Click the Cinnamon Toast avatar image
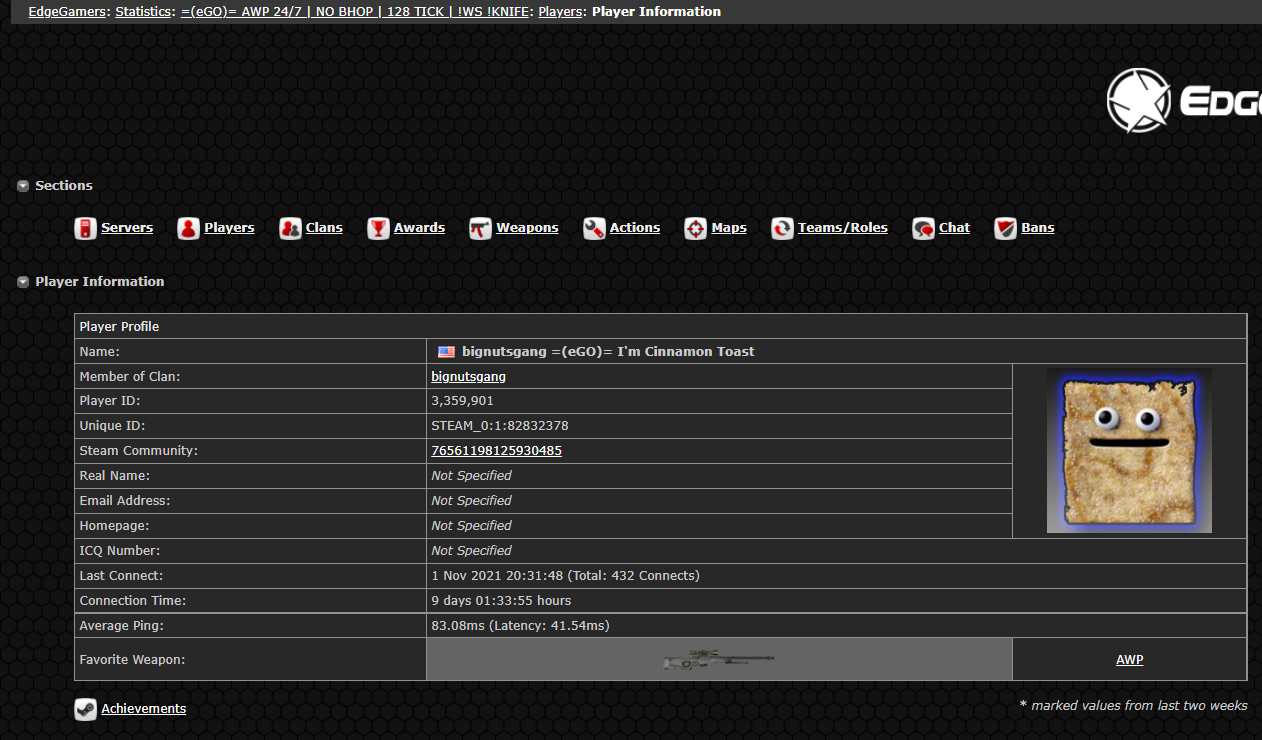The image size is (1262, 740). (1129, 450)
